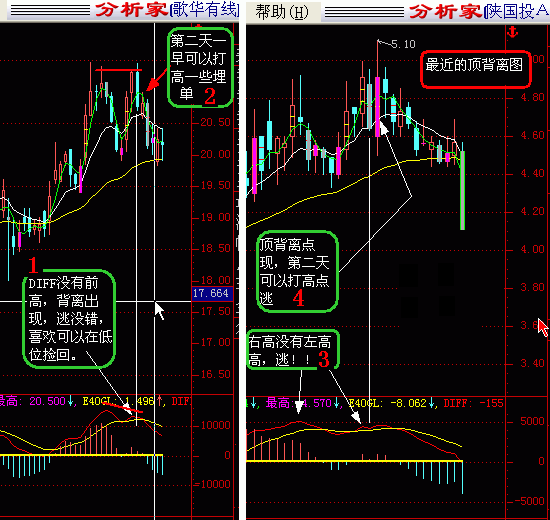This screenshot has width=550, height=520.
Task: Click the red down-arrow icon at top right
Action: (x=513, y=32)
